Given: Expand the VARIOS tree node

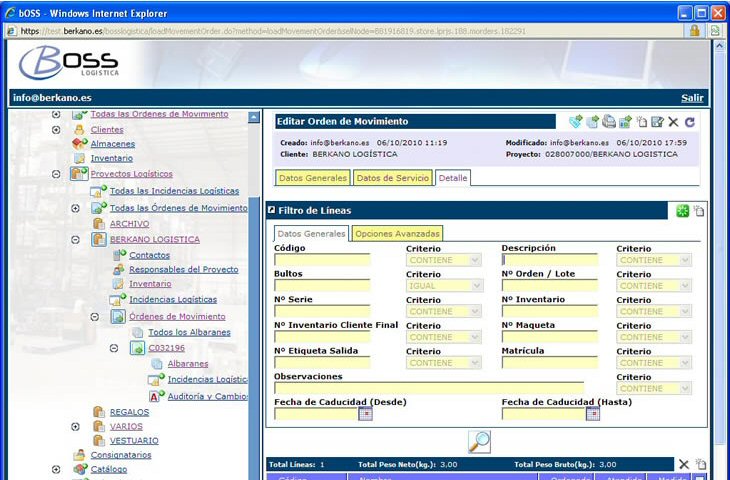Looking at the screenshot, I should [x=75, y=426].
